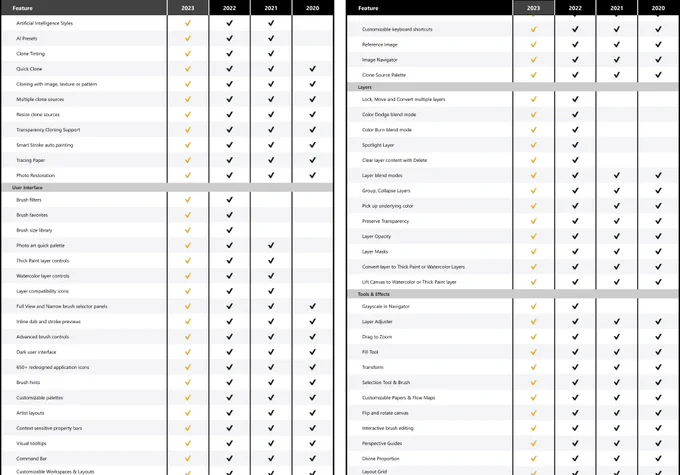
Task: Click the Transparency Cloning Support label
Action: 48,130
